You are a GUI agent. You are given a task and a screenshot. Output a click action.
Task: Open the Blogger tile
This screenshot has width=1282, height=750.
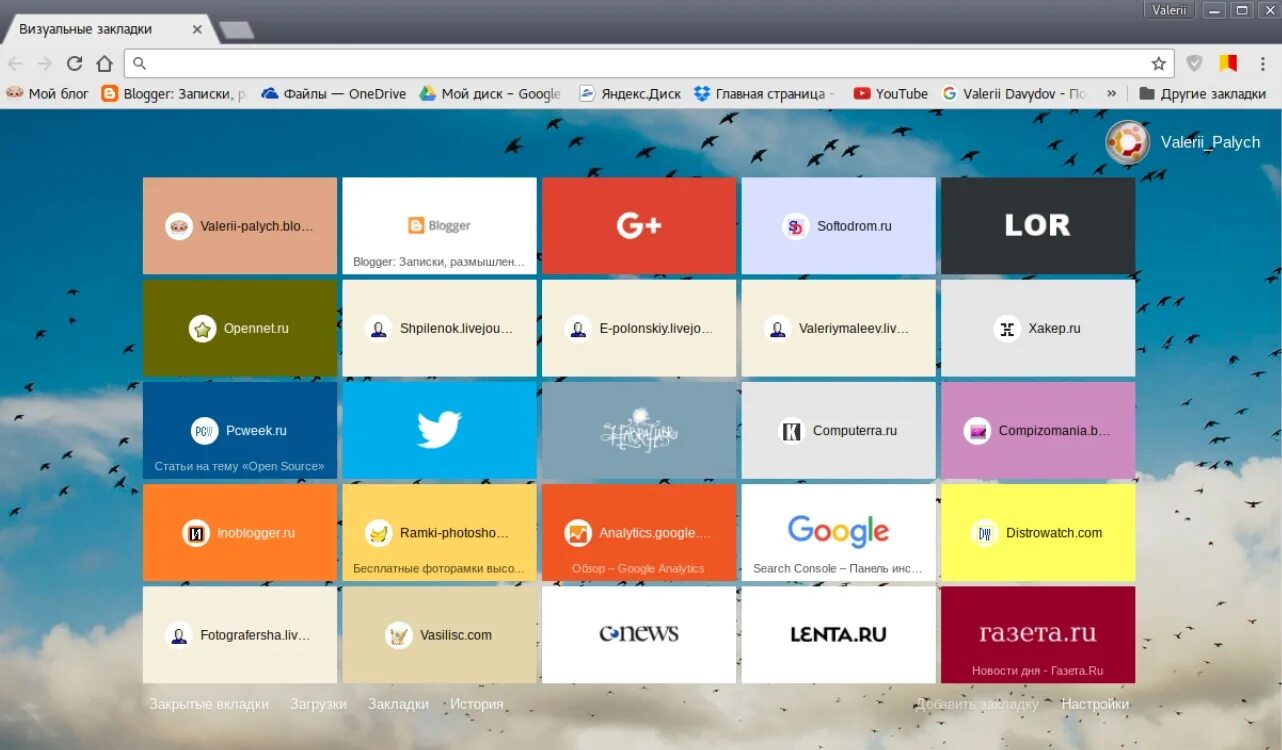[439, 226]
